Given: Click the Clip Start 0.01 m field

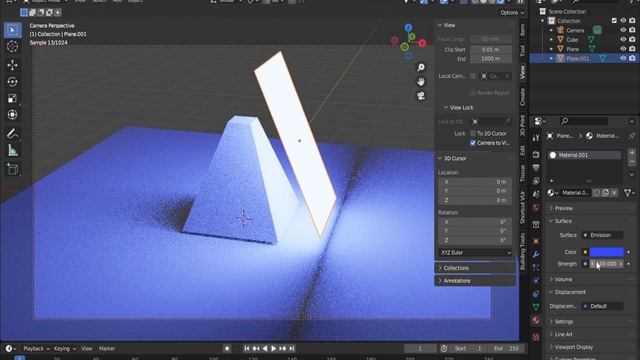Looking at the screenshot, I should [491, 49].
